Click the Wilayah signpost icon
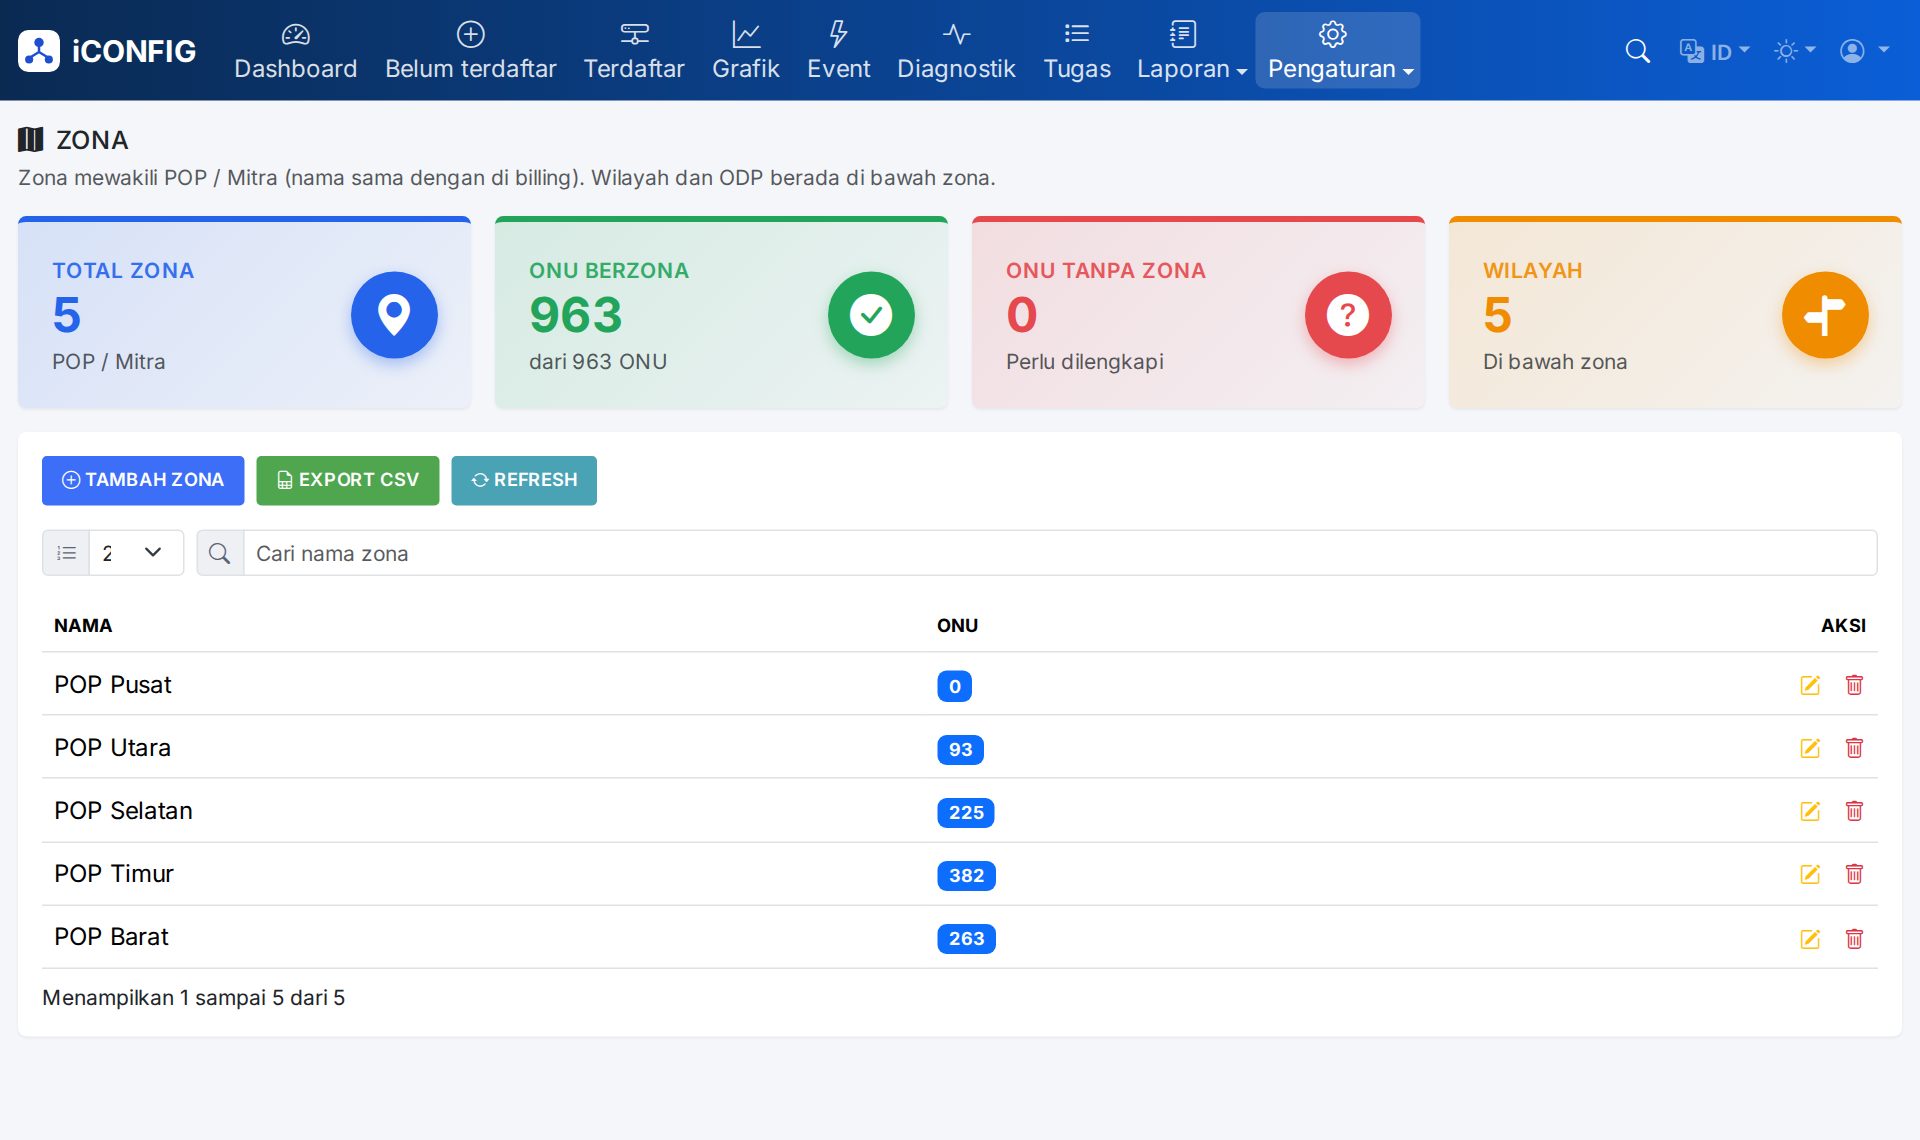This screenshot has width=1920, height=1140. (1825, 315)
